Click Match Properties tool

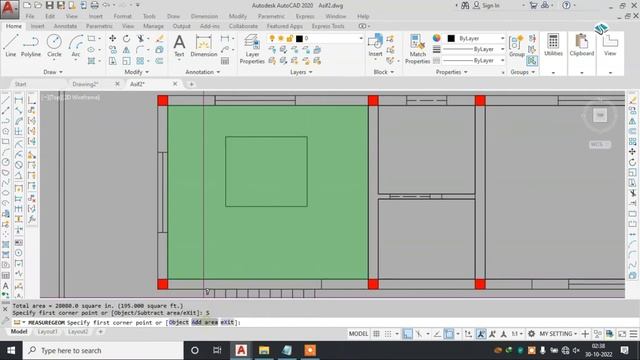[x=418, y=49]
